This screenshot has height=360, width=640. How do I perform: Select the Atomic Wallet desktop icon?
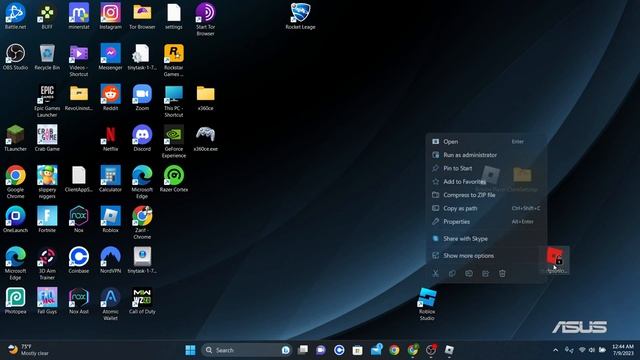111,304
